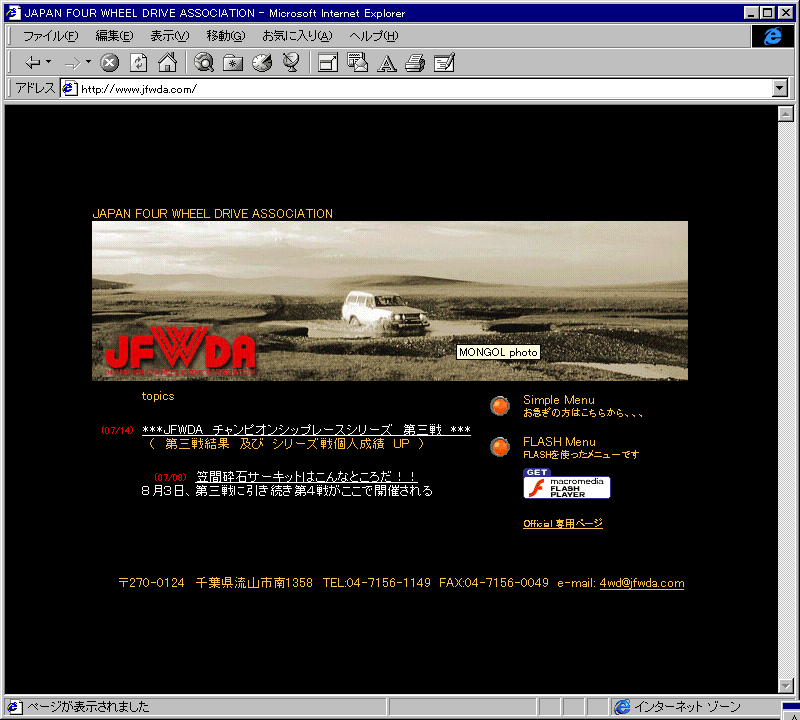
Task: Click the page icon in the address bar
Action: [69, 88]
